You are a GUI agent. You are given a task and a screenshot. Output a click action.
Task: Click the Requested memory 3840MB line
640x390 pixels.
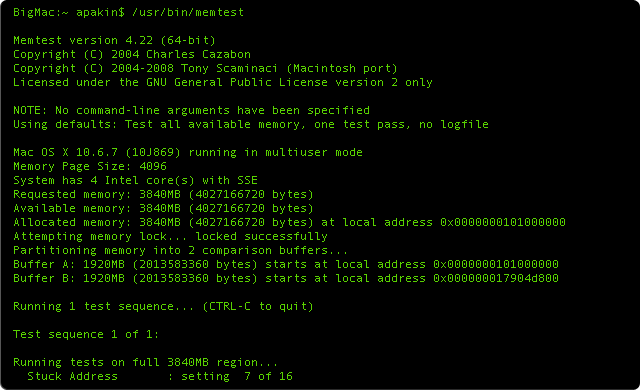(x=163, y=194)
